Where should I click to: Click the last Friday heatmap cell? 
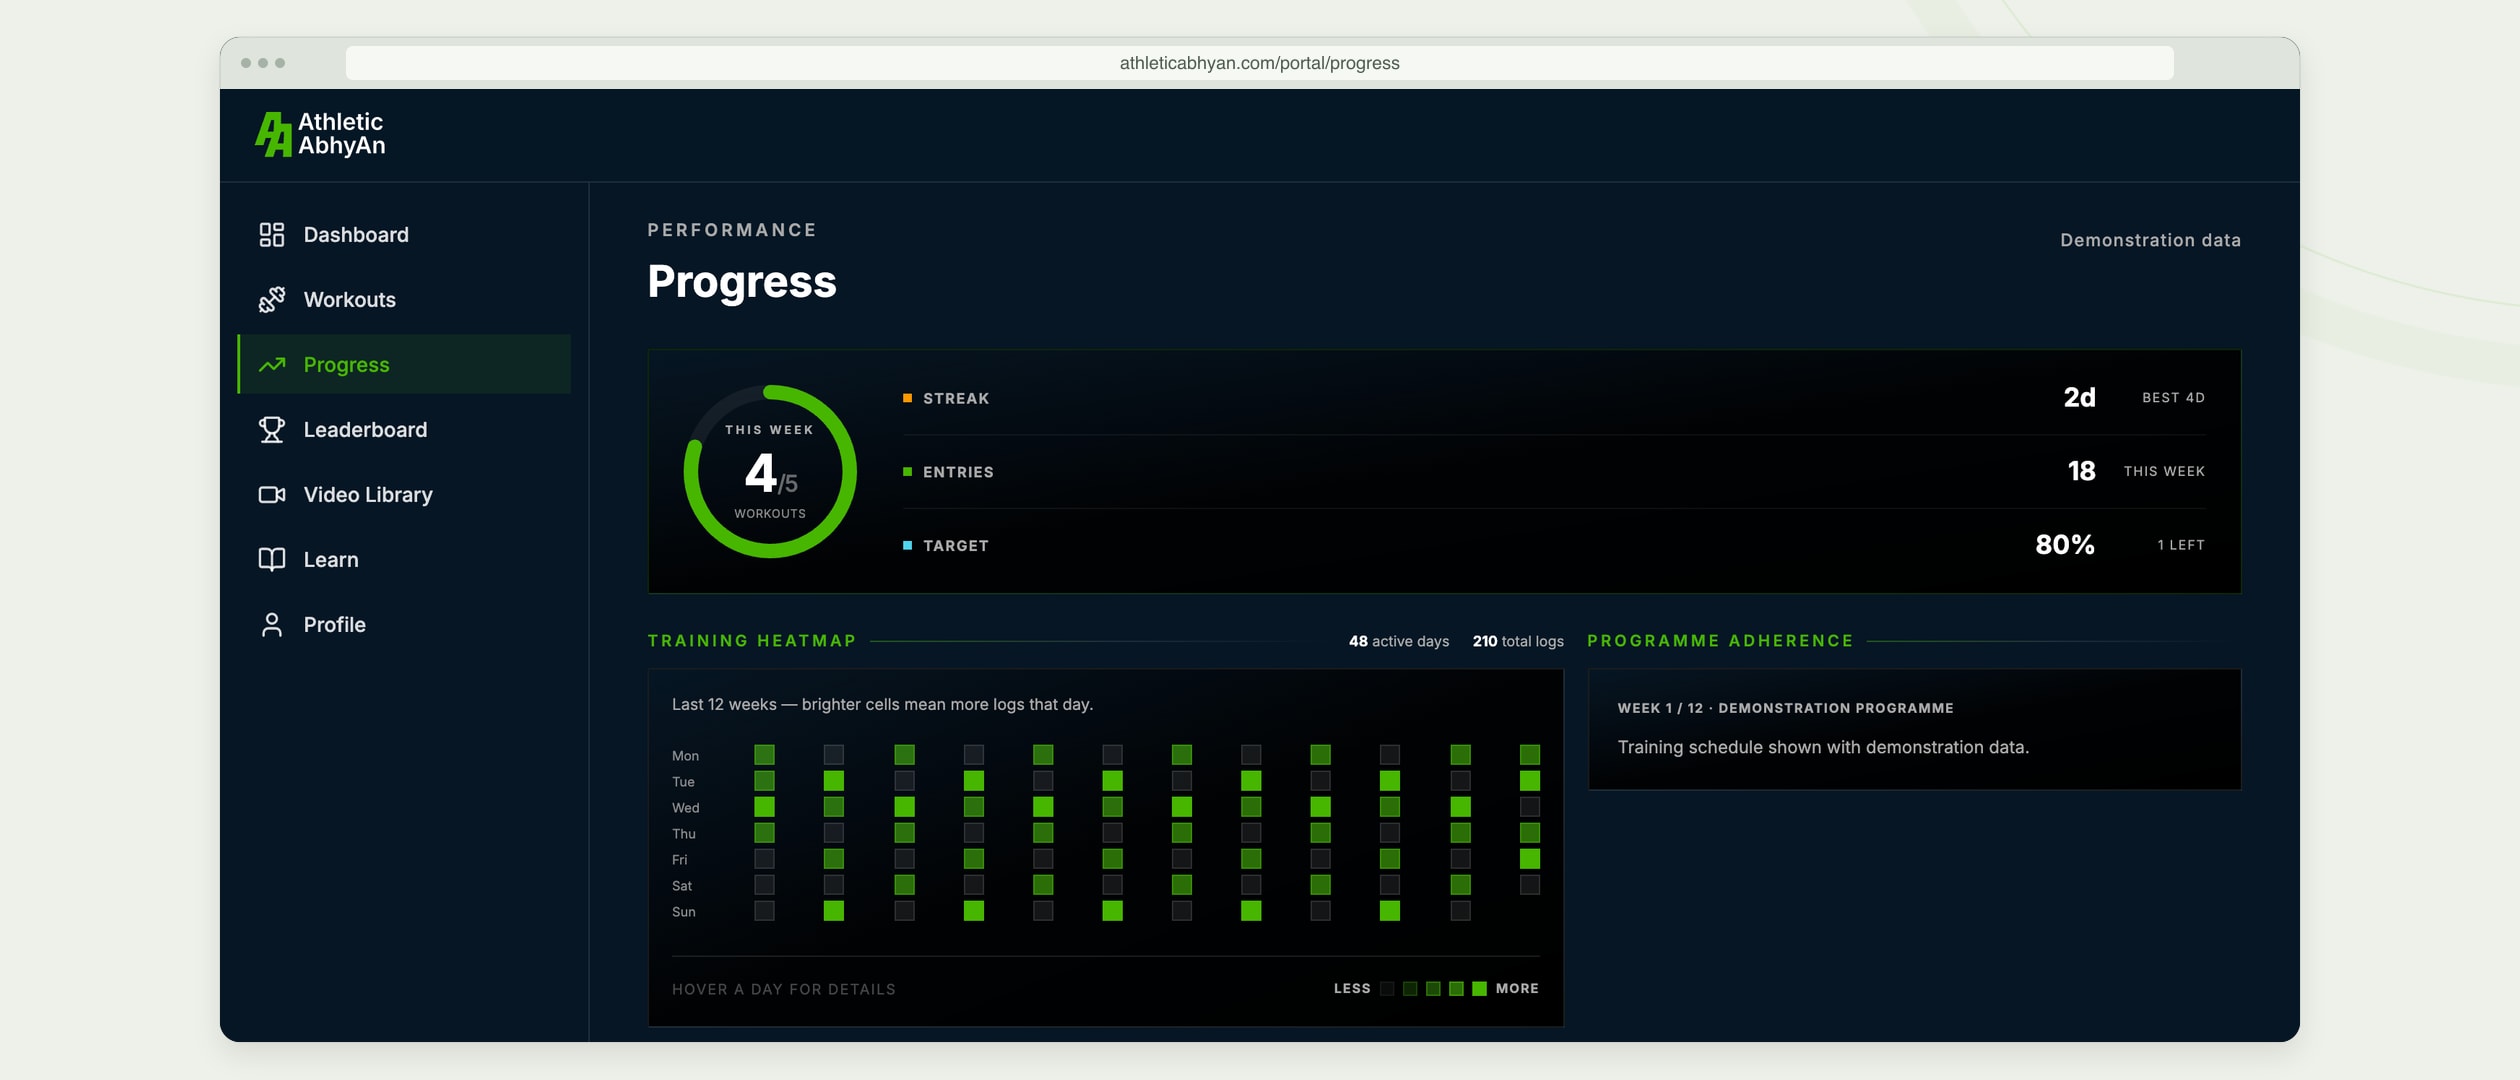click(1529, 859)
